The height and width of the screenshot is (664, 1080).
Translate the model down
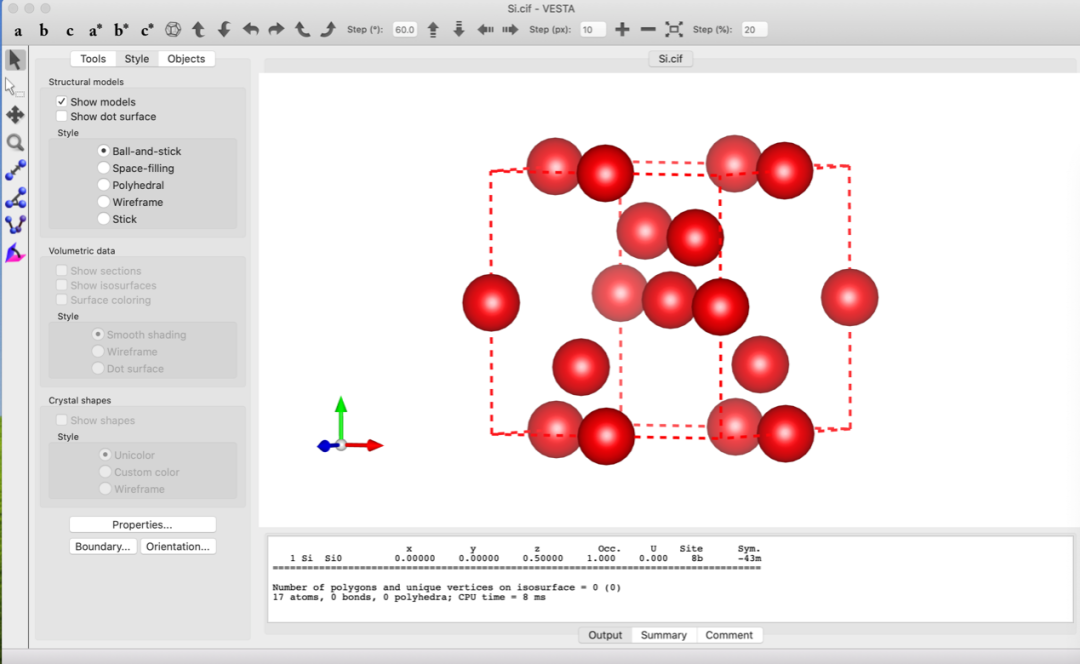tap(459, 30)
